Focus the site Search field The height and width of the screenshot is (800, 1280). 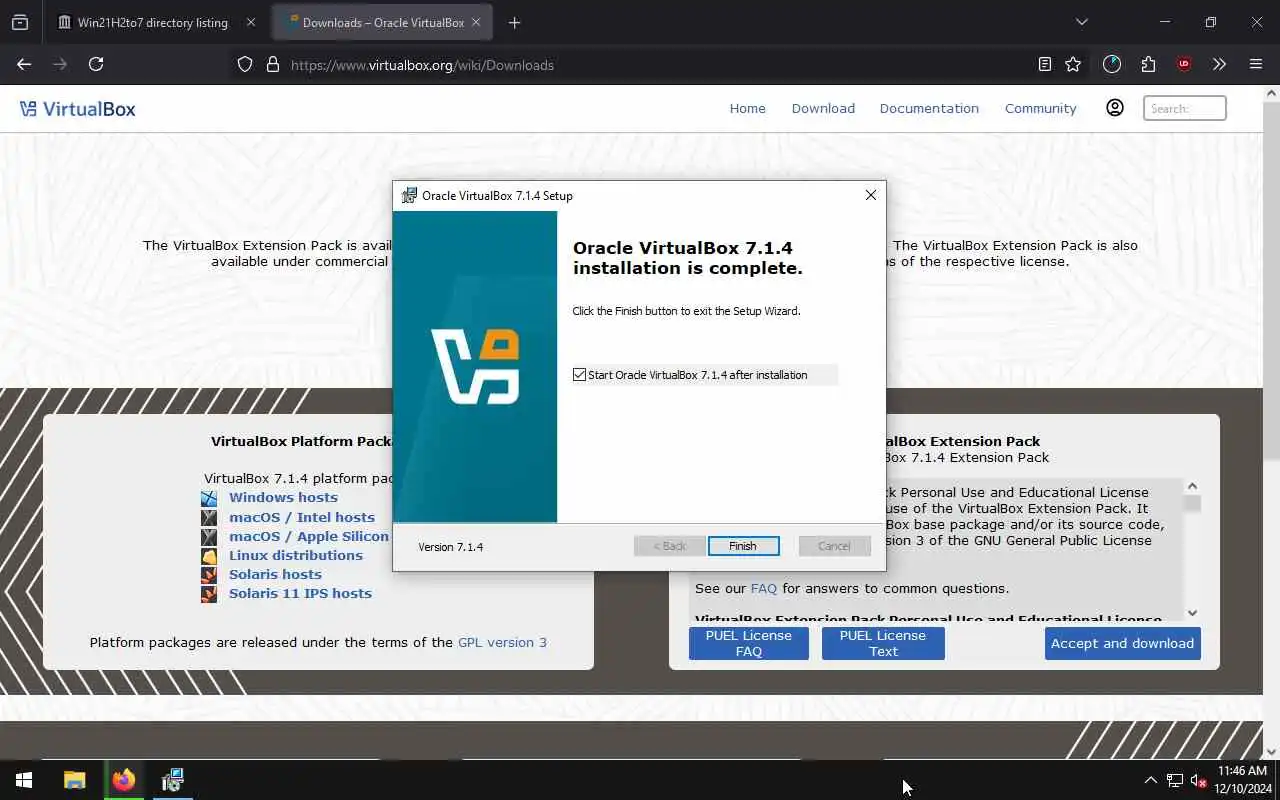click(x=1184, y=108)
